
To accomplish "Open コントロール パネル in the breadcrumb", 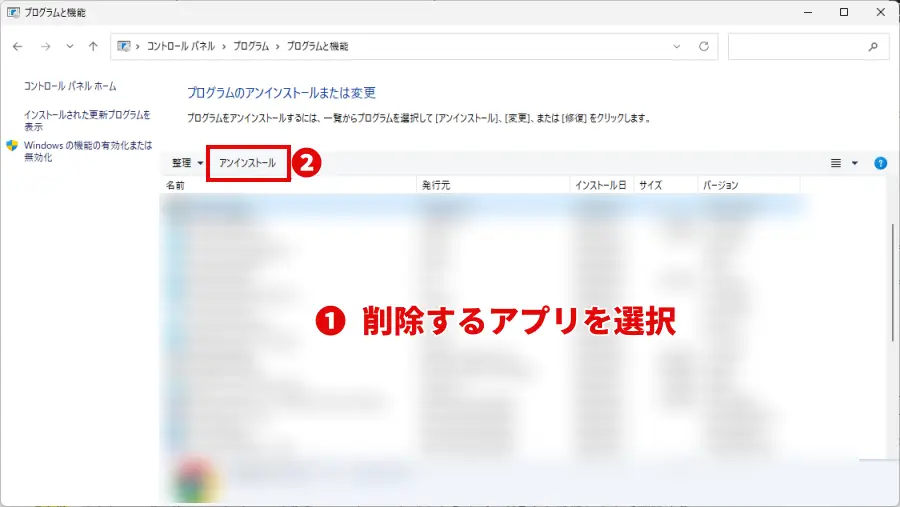I will 181,47.
